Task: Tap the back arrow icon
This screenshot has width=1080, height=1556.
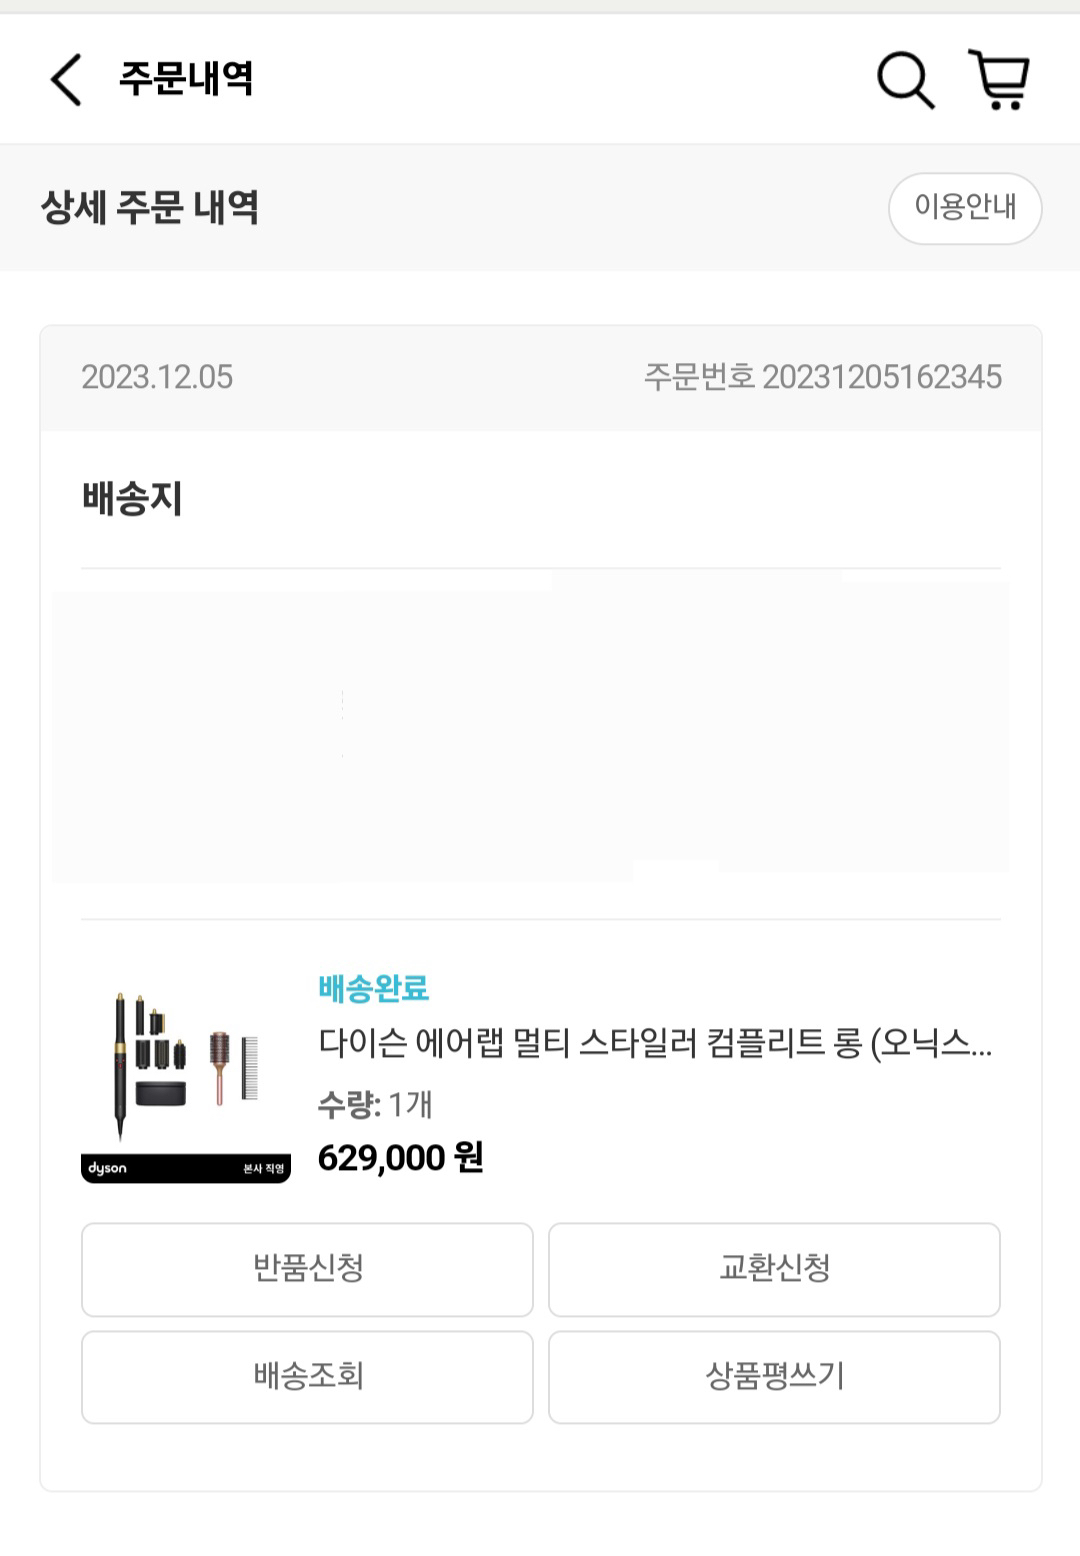Action: tap(66, 80)
